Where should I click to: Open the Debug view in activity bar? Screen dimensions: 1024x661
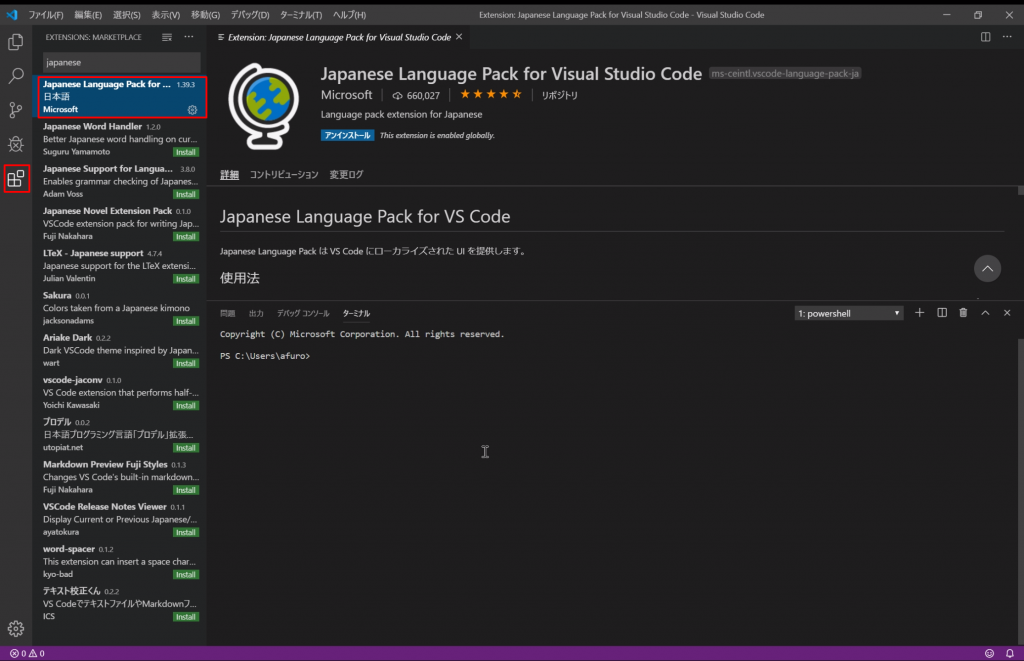pyautogui.click(x=16, y=144)
